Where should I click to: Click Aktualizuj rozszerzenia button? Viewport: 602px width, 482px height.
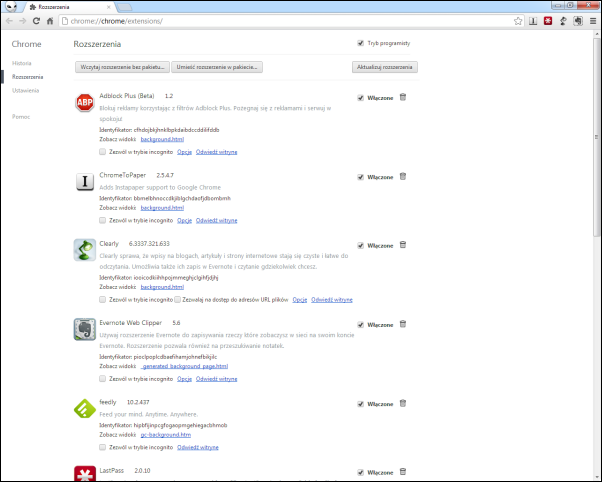[x=385, y=67]
